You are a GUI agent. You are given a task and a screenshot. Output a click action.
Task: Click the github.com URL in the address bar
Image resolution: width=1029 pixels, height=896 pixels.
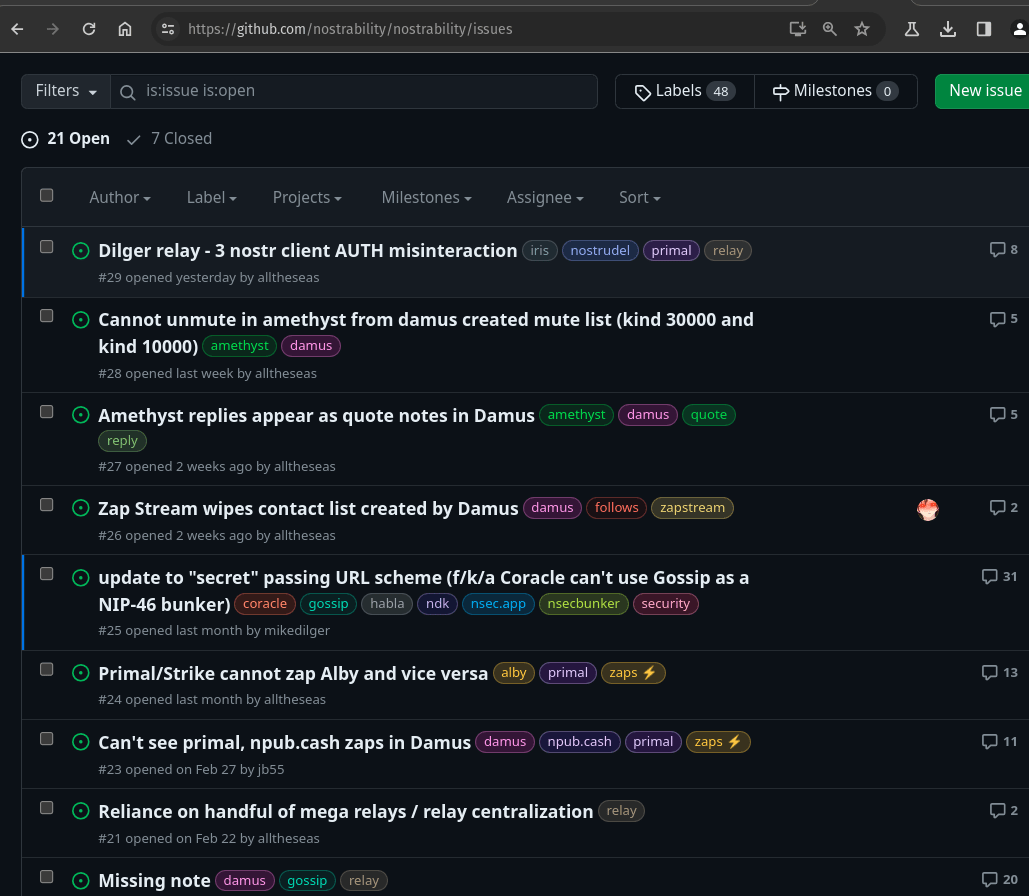click(x=350, y=29)
